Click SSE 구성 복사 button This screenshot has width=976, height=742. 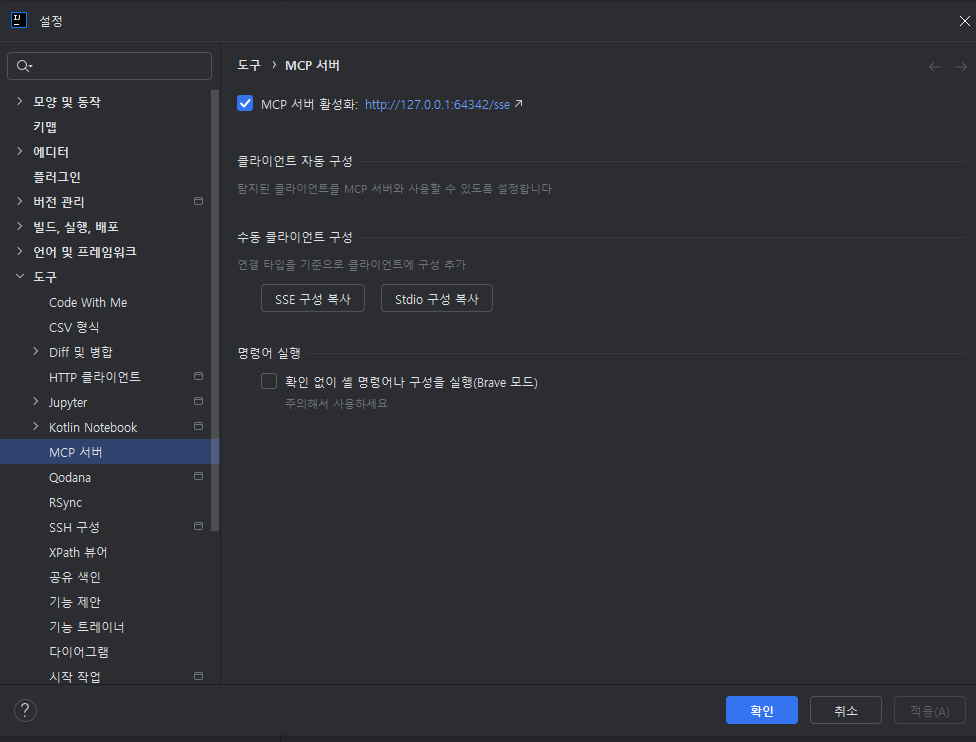[312, 298]
